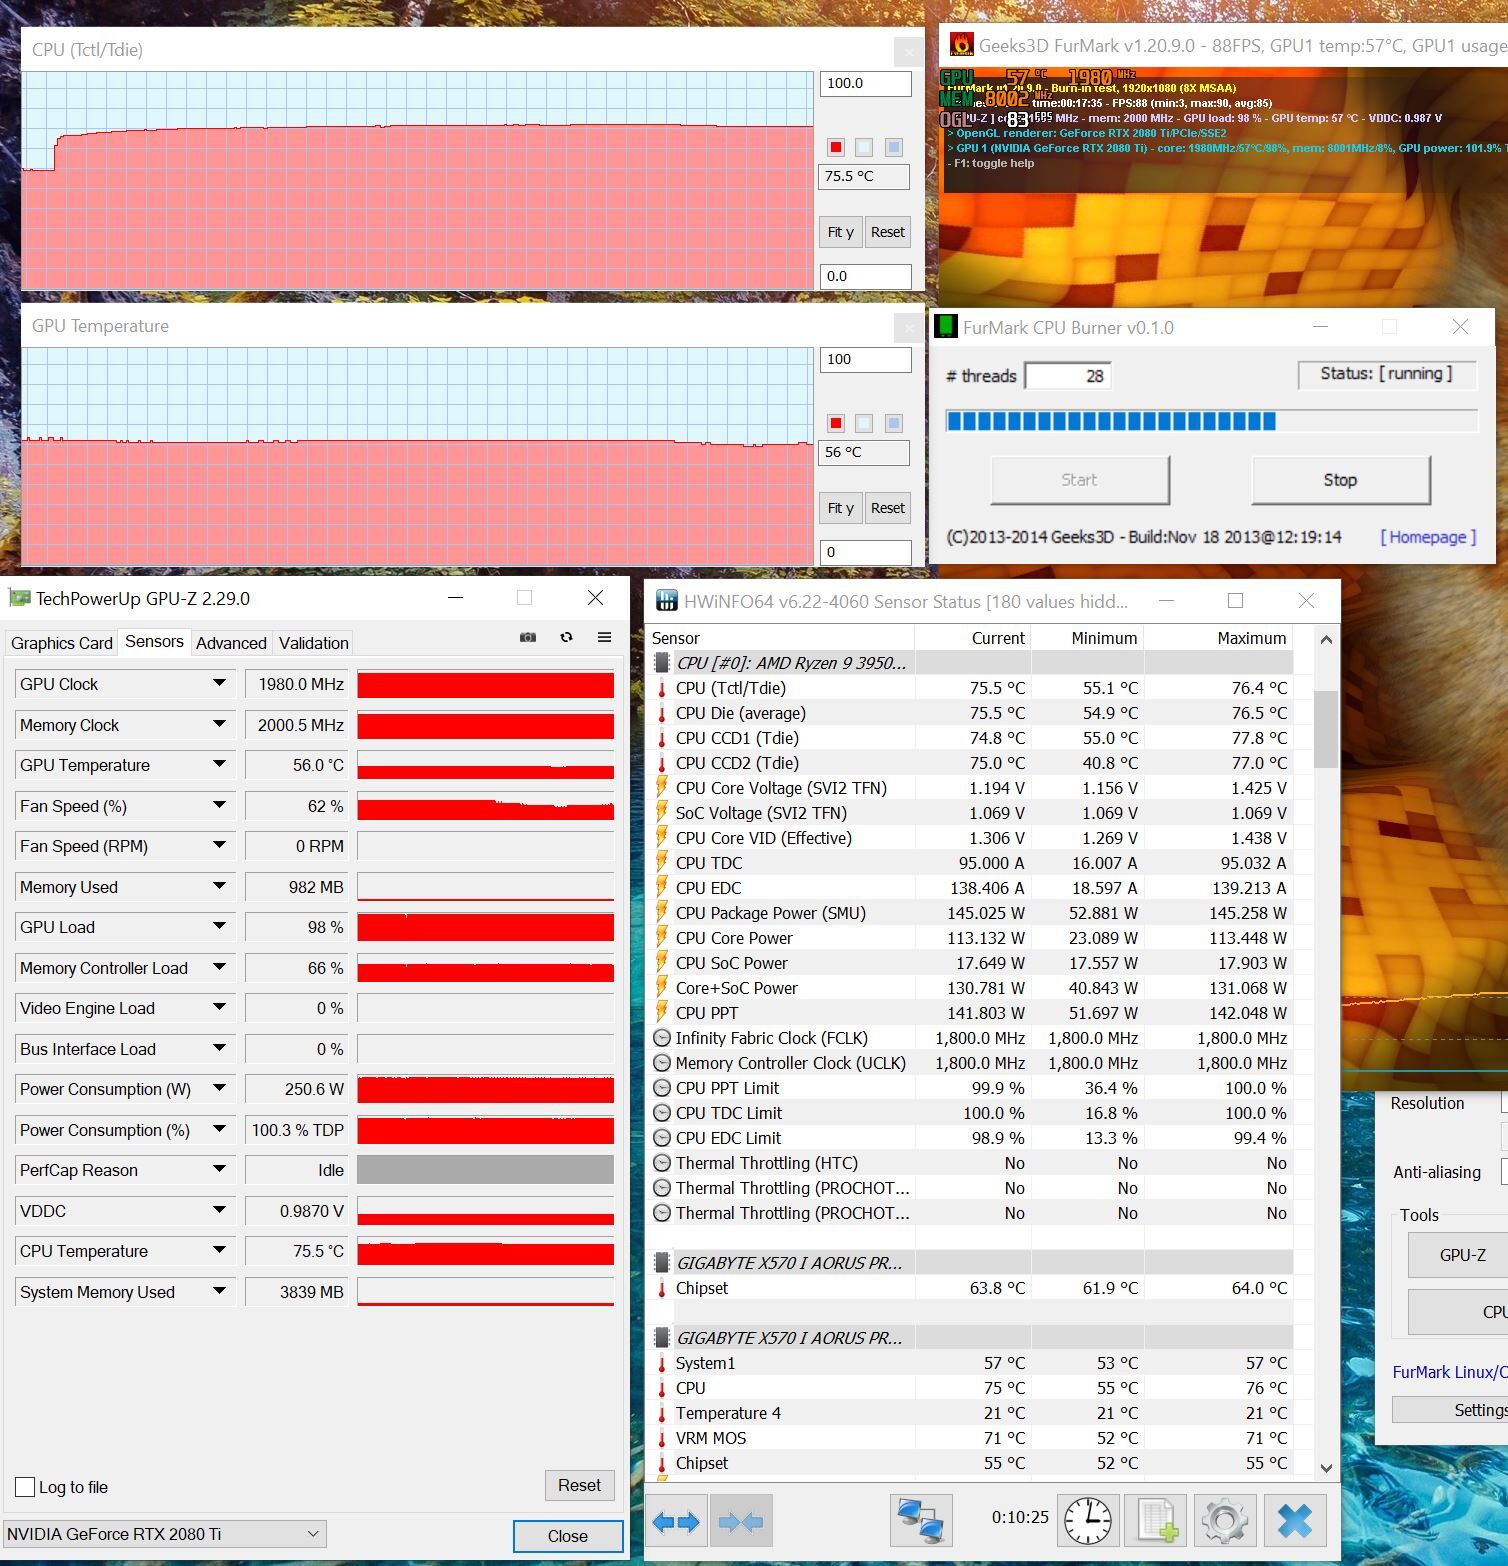
Task: Open GPU-Z GPU Temperature sensor dropdown arrow
Action: tap(219, 765)
